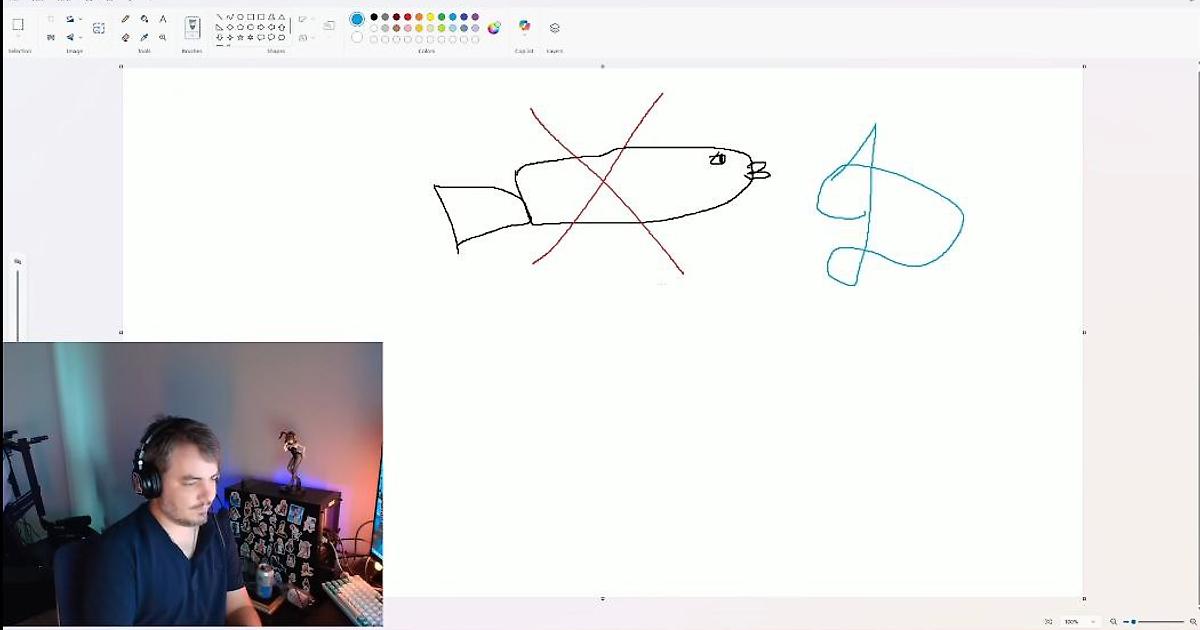Open the Copilot button in ribbon

524,26
